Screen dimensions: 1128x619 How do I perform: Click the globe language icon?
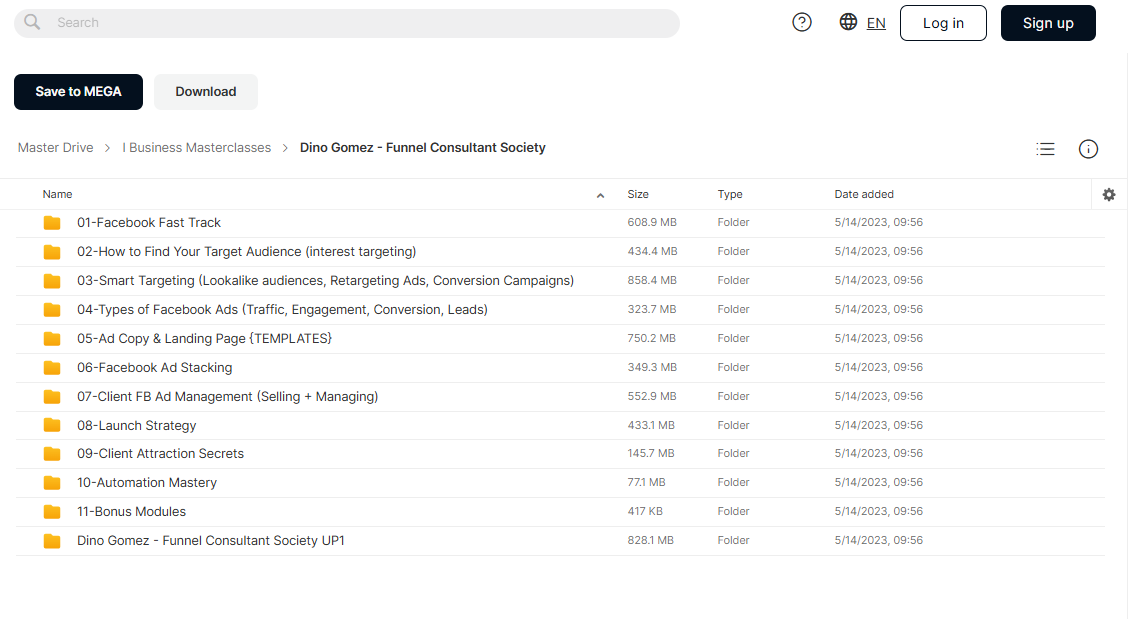point(848,22)
